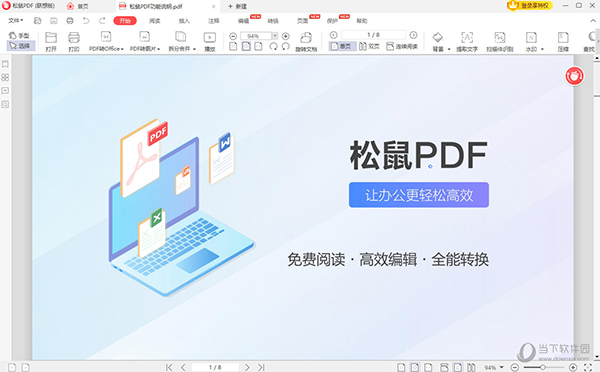Zoom in with toolbar plus icon
Viewport: 600px width, 372px height.
[285, 36]
